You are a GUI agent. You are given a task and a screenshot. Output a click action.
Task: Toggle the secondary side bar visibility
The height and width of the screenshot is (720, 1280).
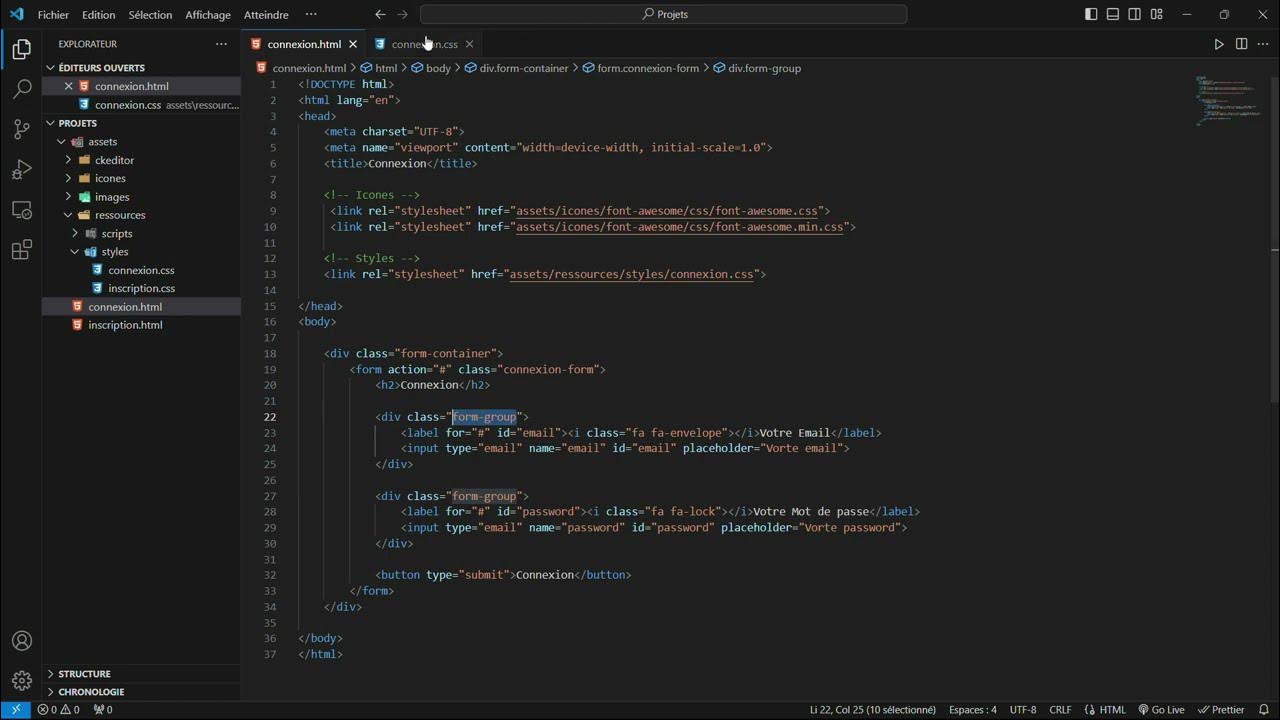[x=1135, y=14]
